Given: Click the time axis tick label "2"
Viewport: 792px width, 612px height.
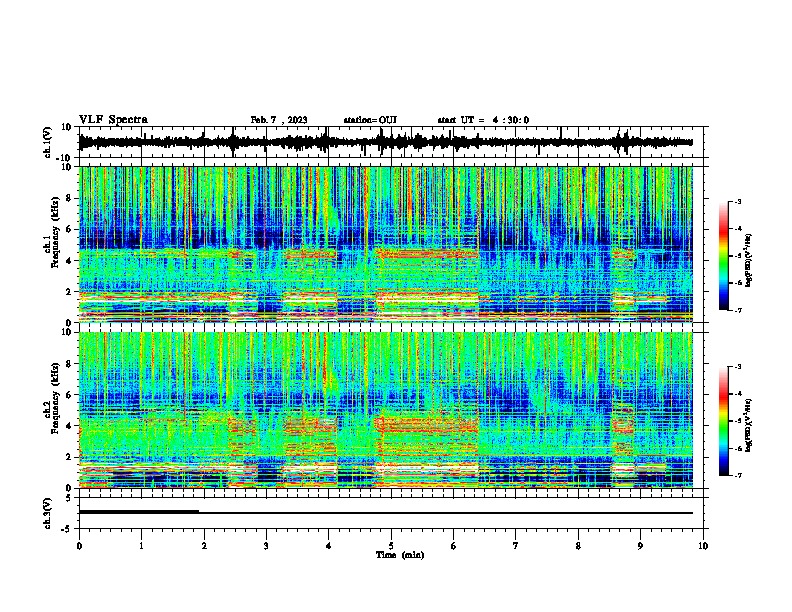Looking at the screenshot, I should click(x=204, y=546).
